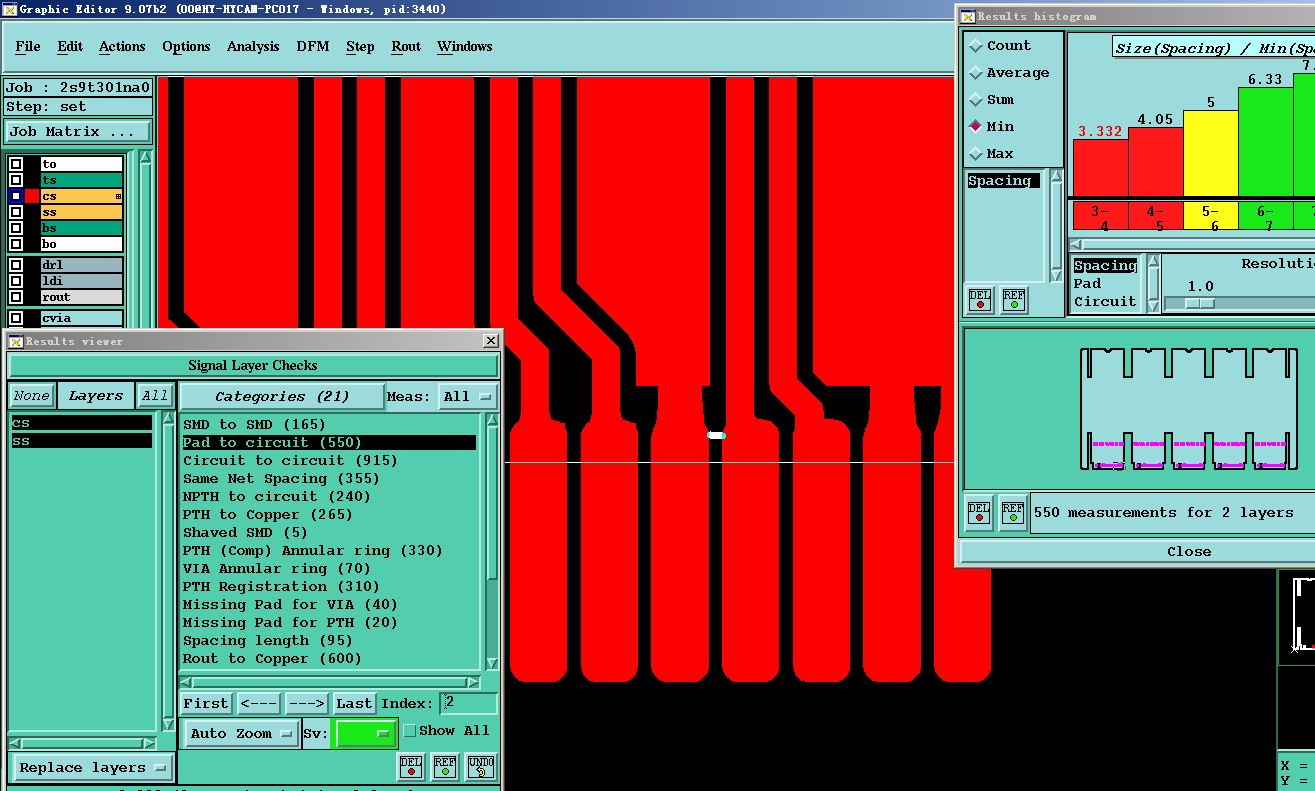Select the Average radio option
Screen dimensions: 1315x791
pyautogui.click(x=976, y=73)
